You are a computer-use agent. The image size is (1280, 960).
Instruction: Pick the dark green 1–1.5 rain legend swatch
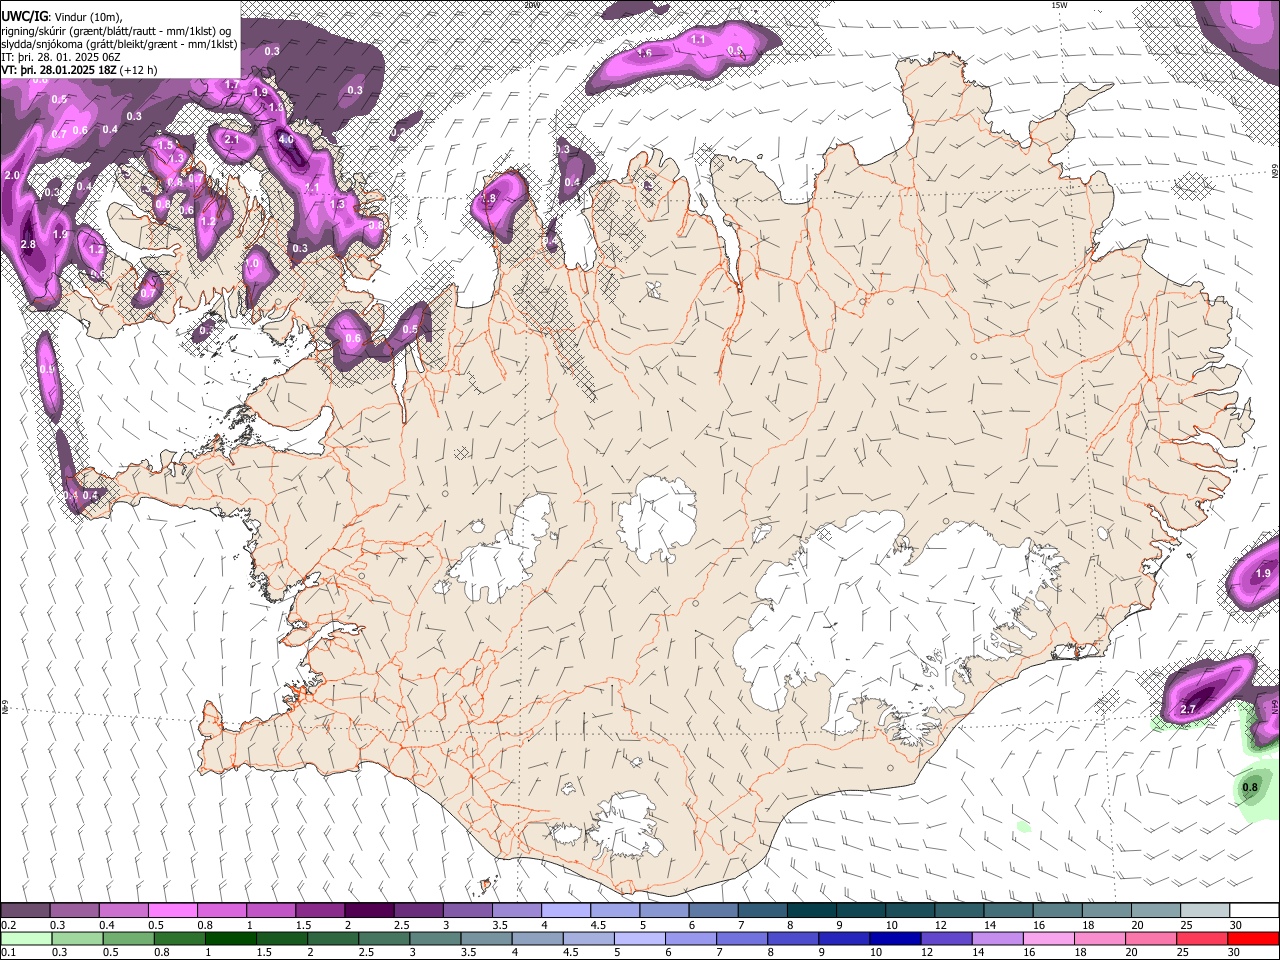[x=230, y=938]
